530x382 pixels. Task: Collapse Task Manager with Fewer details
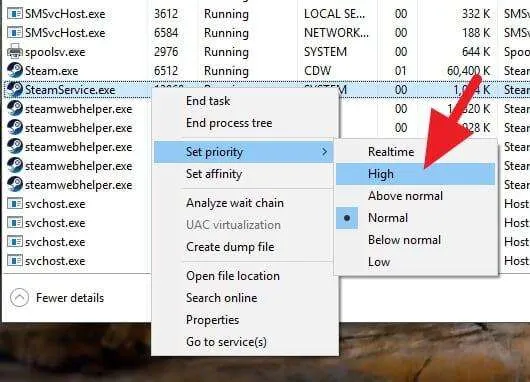[57, 298]
